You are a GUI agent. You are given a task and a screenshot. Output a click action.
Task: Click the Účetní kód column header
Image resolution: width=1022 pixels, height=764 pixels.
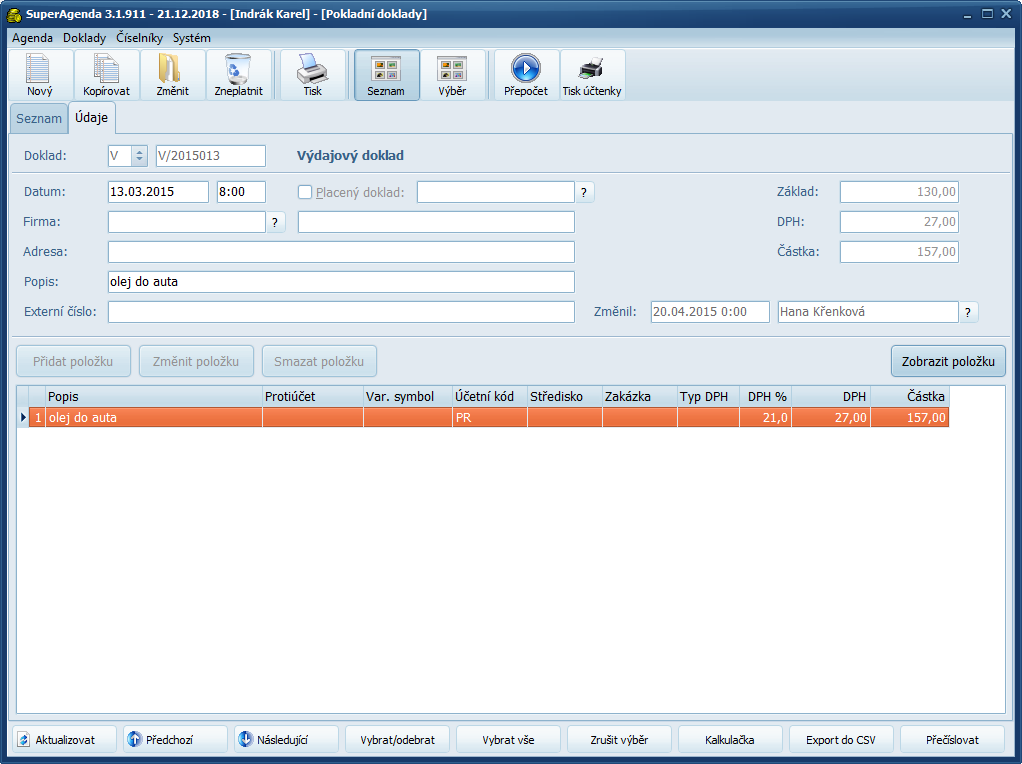click(x=490, y=397)
